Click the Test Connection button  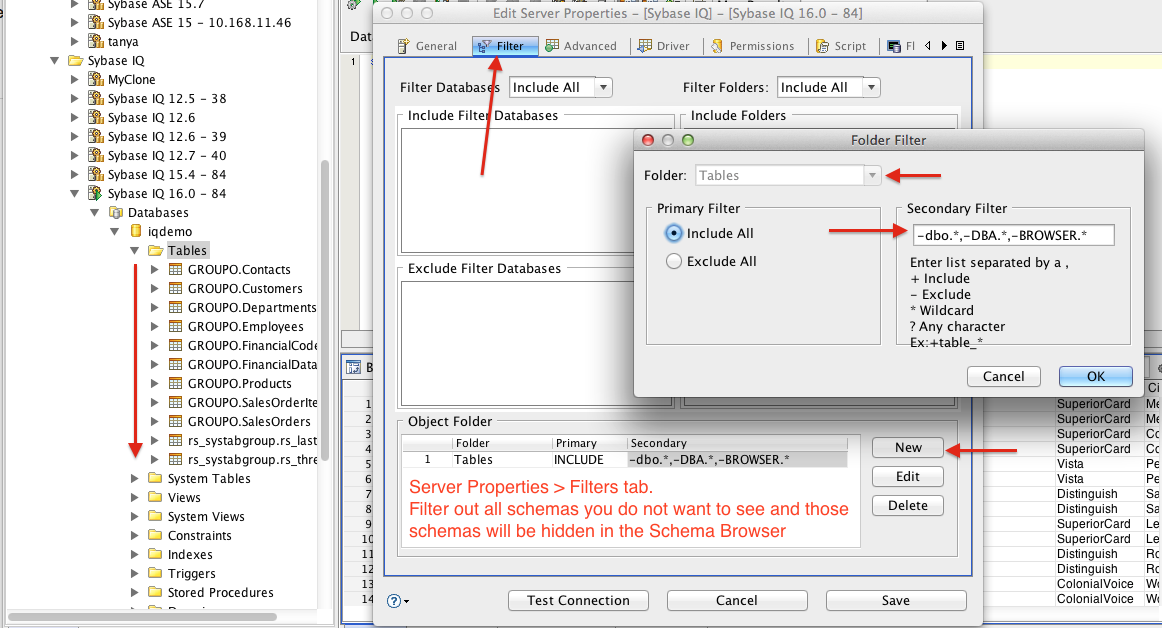point(578,601)
